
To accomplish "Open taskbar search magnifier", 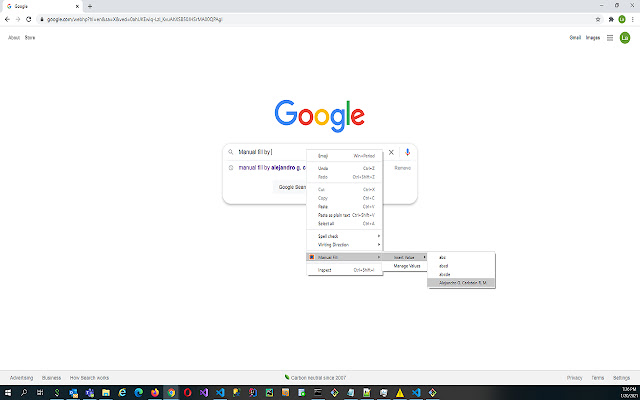I will click(x=24, y=393).
